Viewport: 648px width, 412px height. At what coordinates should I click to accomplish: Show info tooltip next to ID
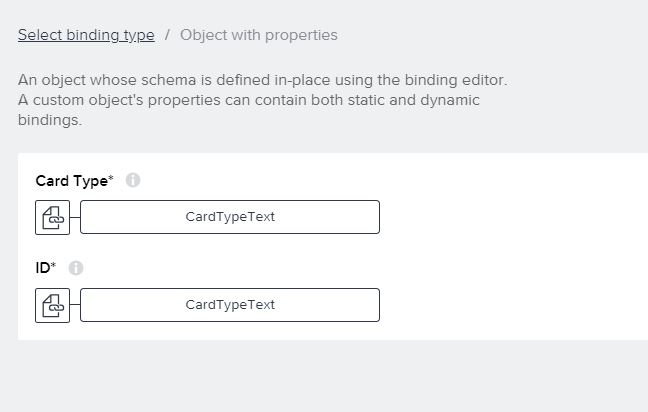[76, 268]
